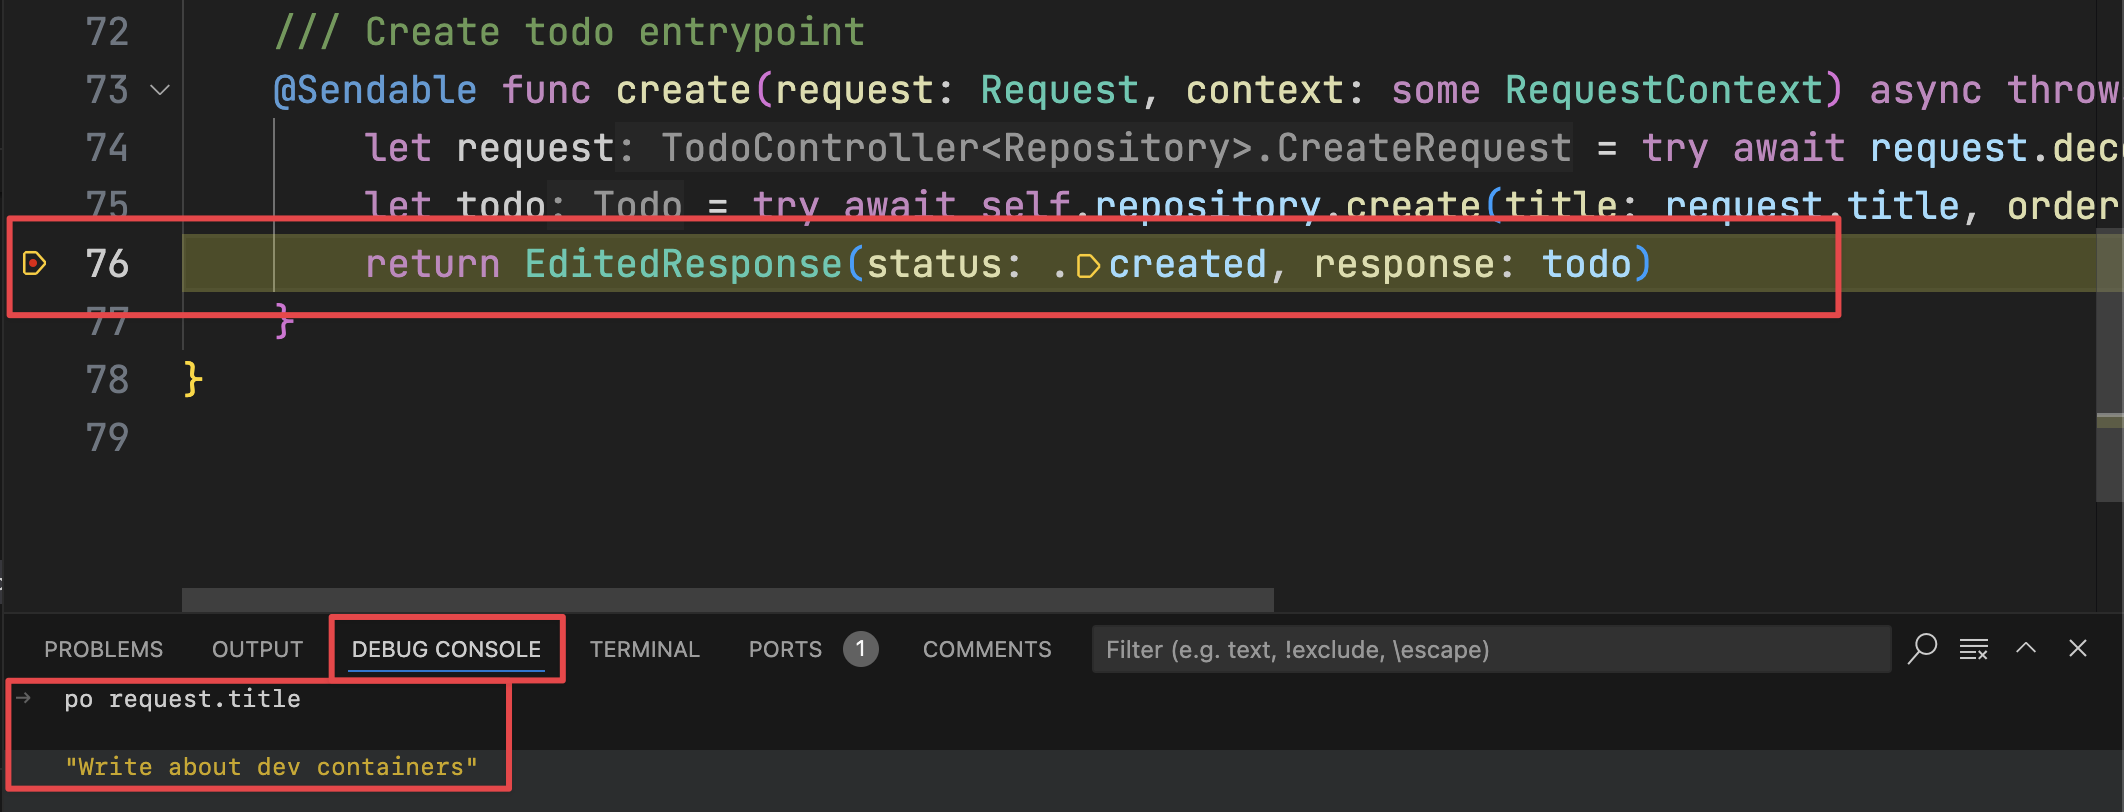Open the magnifier icon beside the filter
The width and height of the screenshot is (2124, 812).
click(x=1921, y=649)
